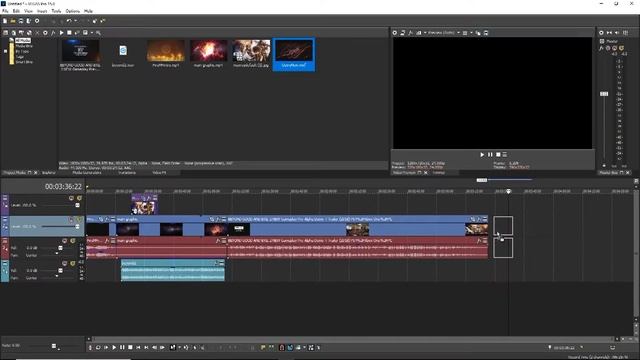Pause timeline playback in transport bar

[122, 347]
